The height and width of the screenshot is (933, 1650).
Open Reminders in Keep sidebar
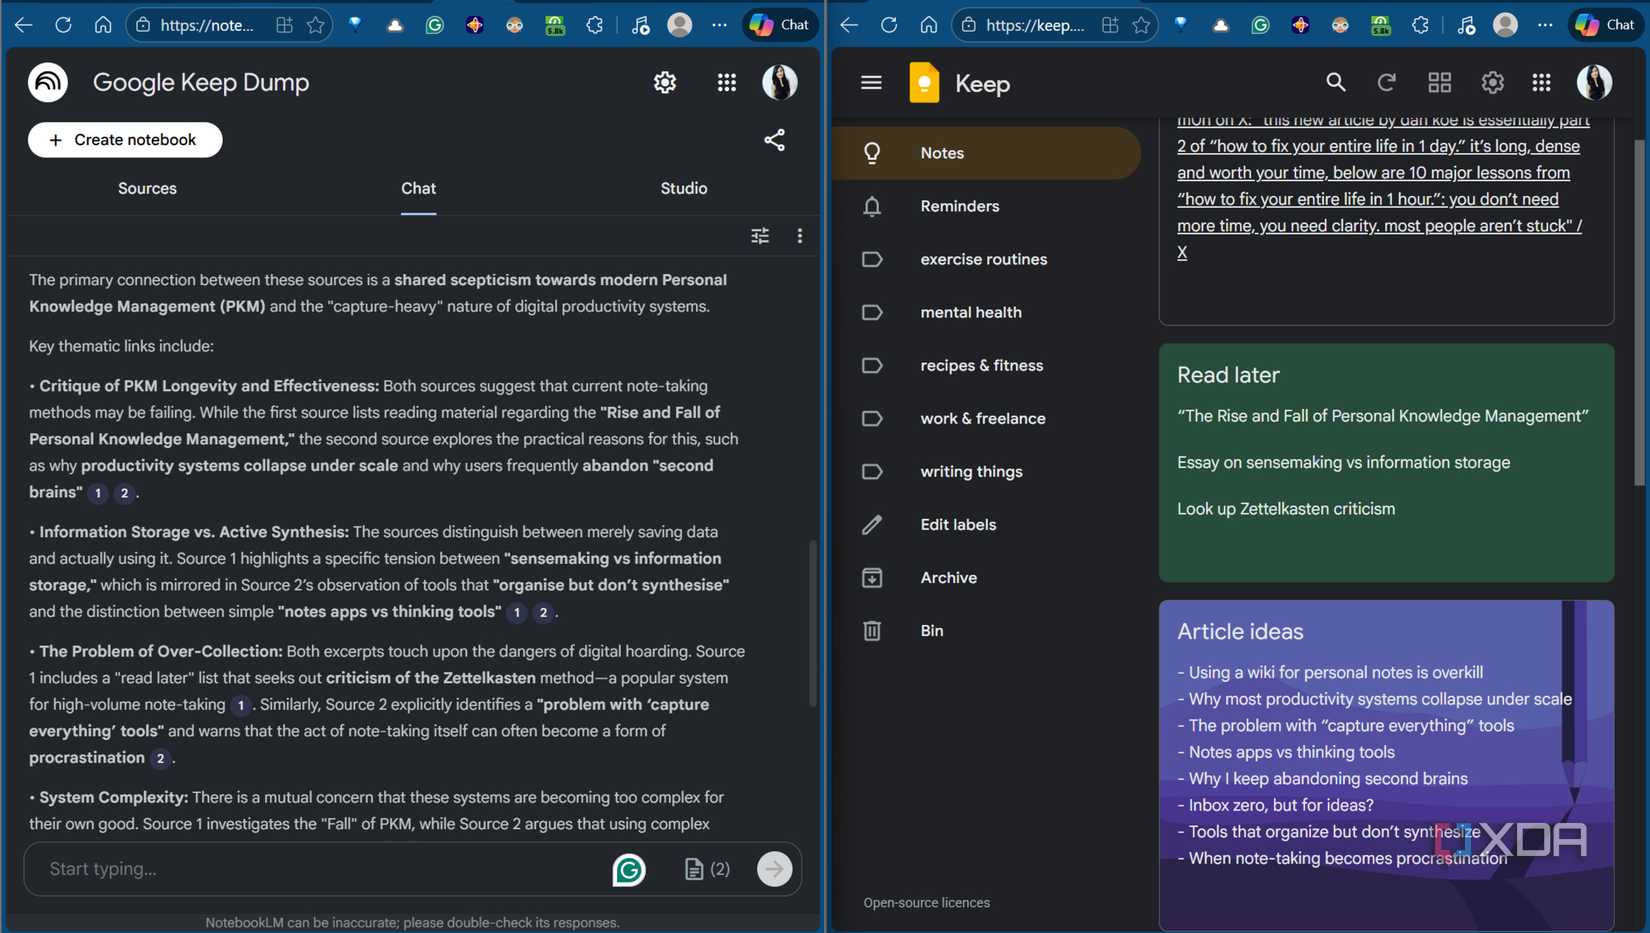[986, 206]
